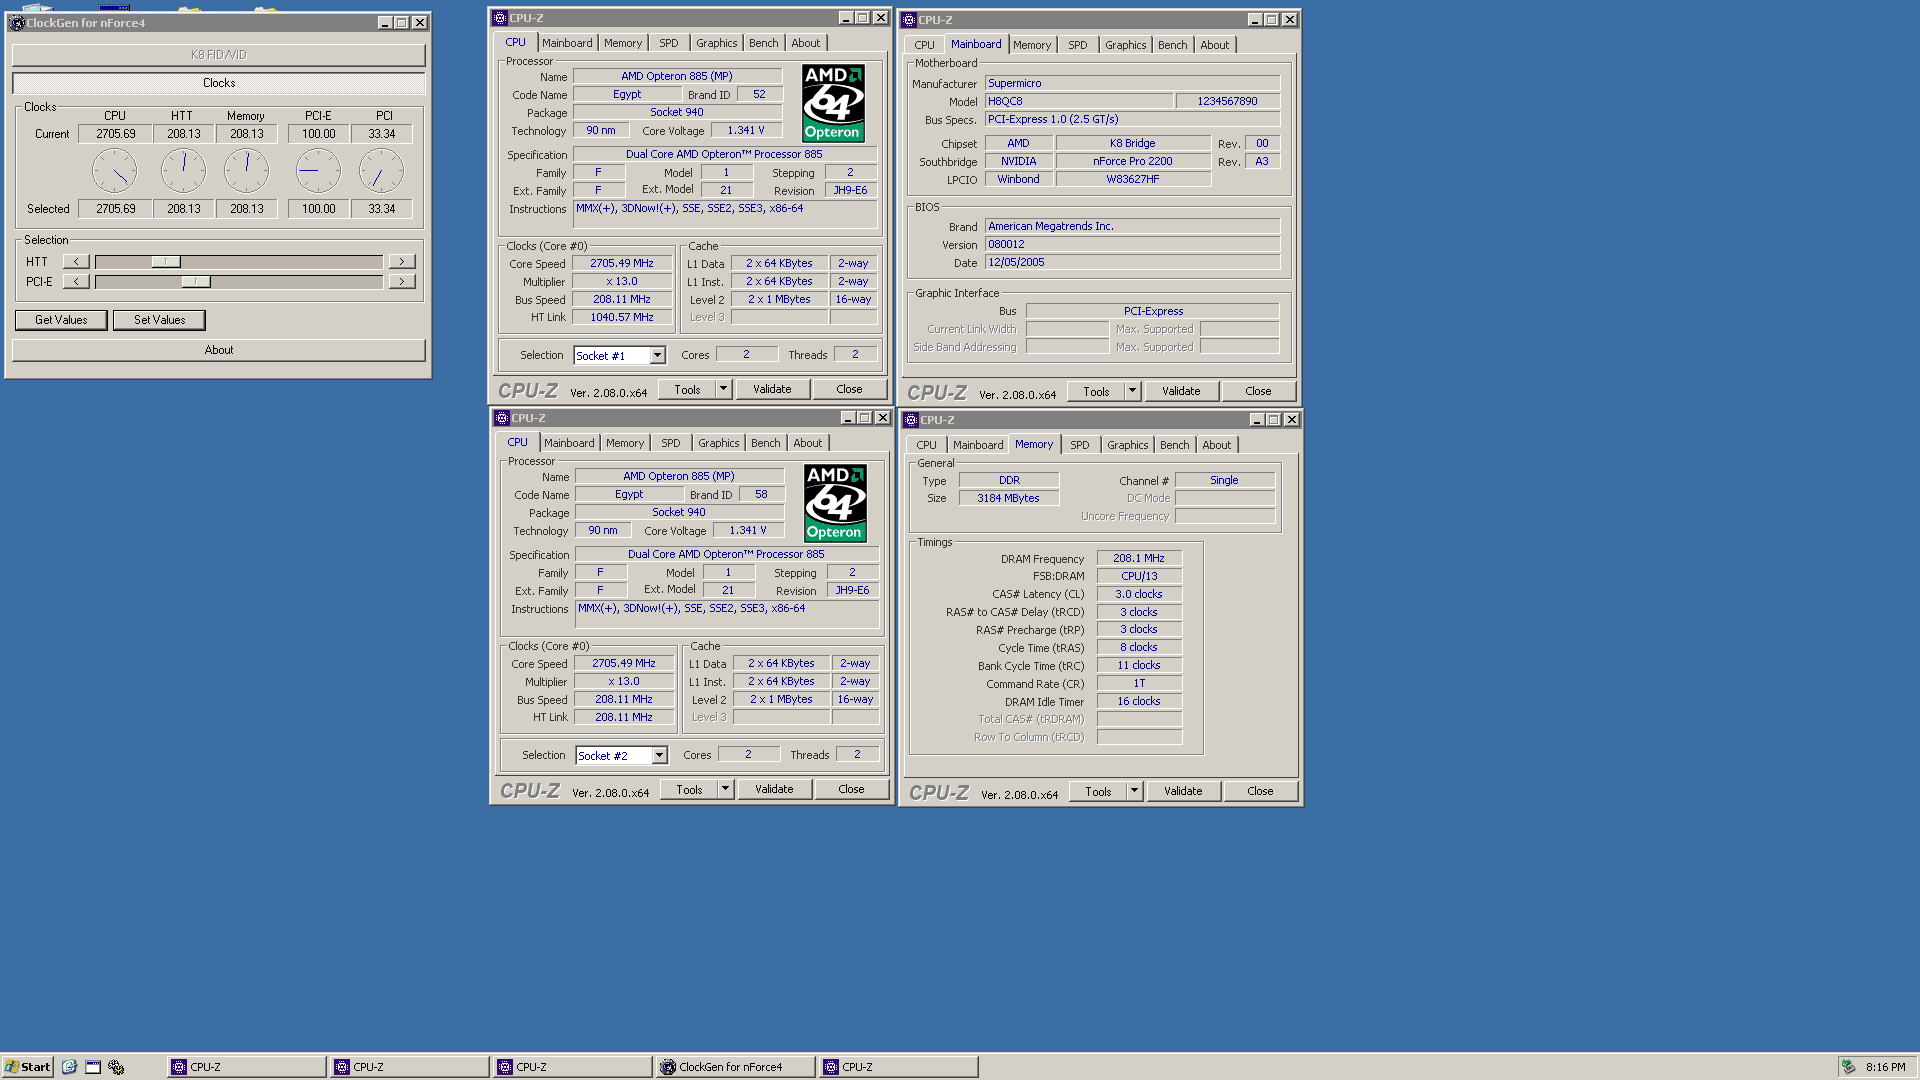Click the Clocks button in ClockGen

tap(219, 83)
